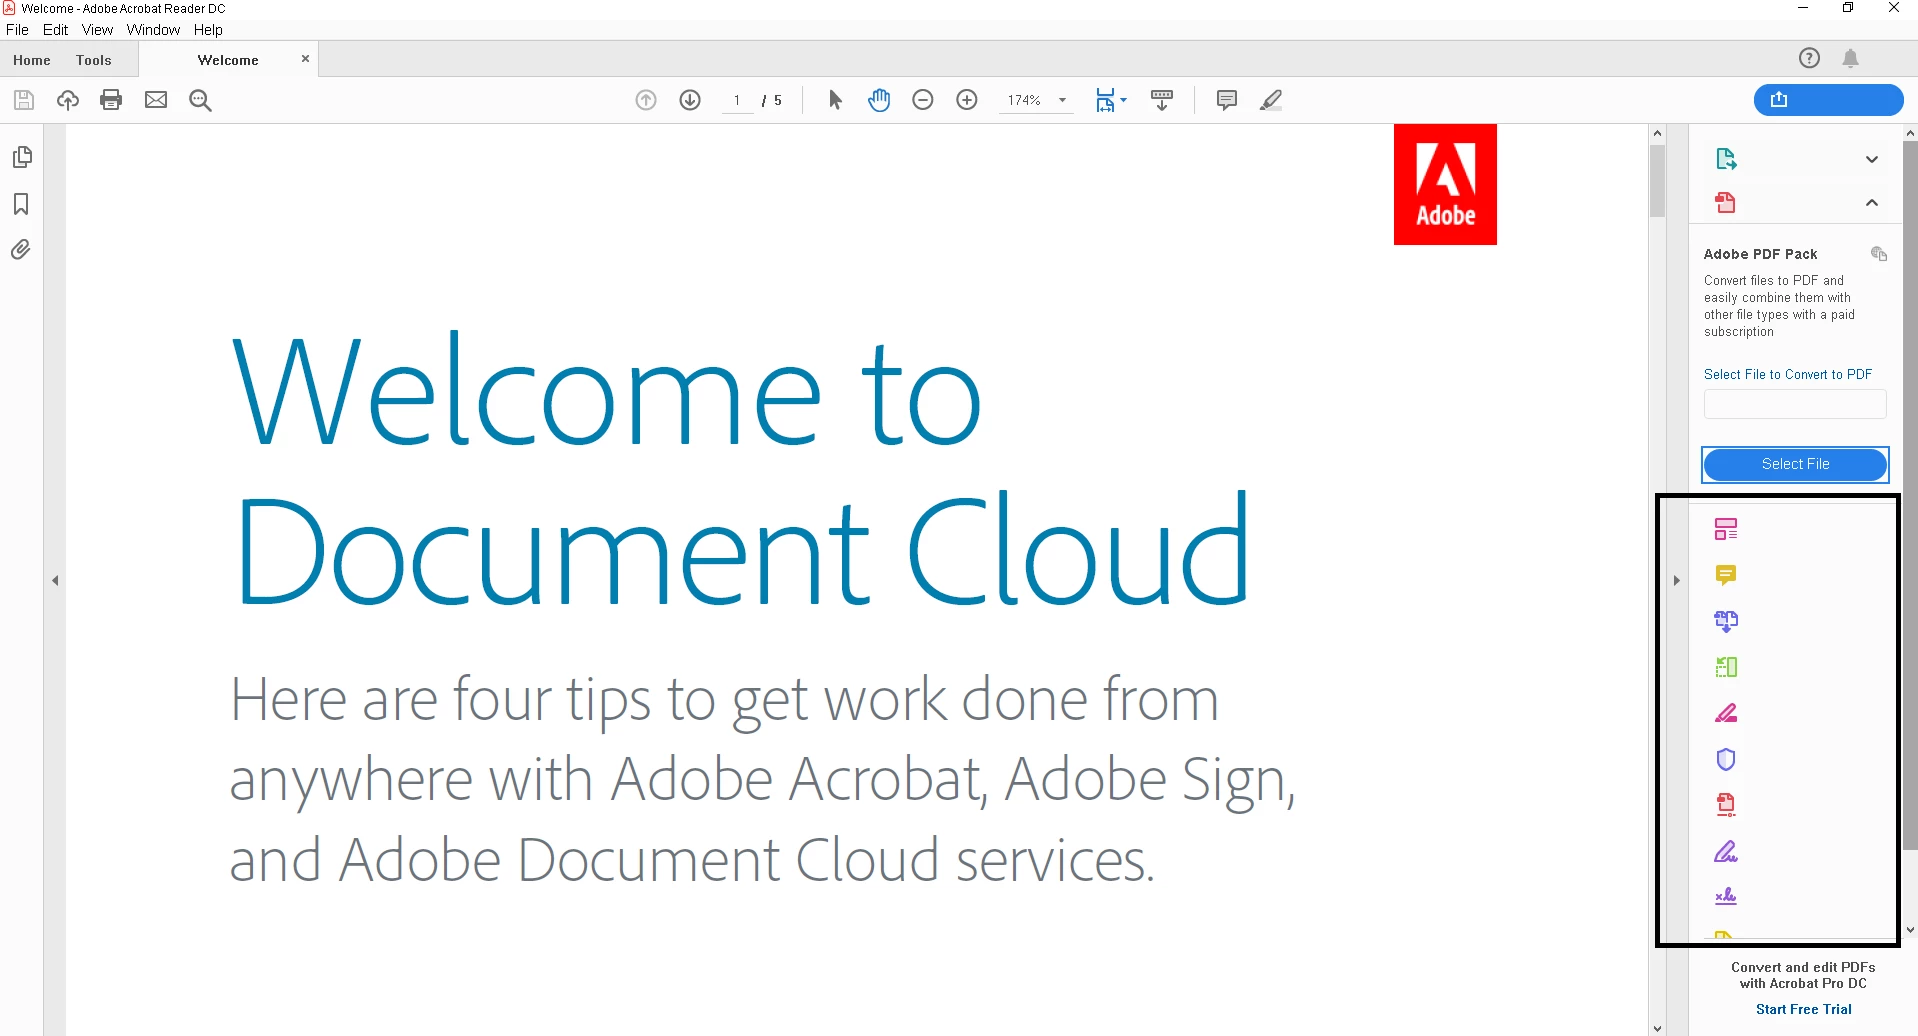Image resolution: width=1918 pixels, height=1036 pixels.
Task: Collapse right tools pane arrow
Action: 1677,580
